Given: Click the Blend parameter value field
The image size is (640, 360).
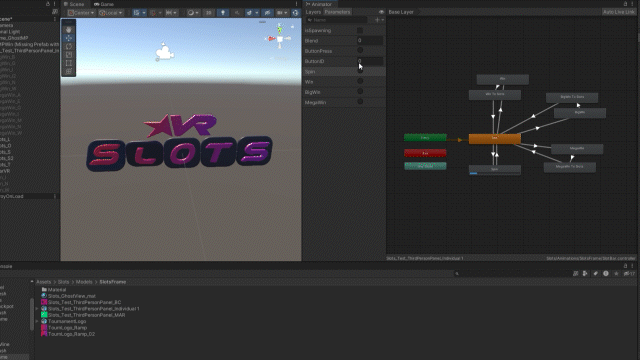Looking at the screenshot, I should pos(370,40).
